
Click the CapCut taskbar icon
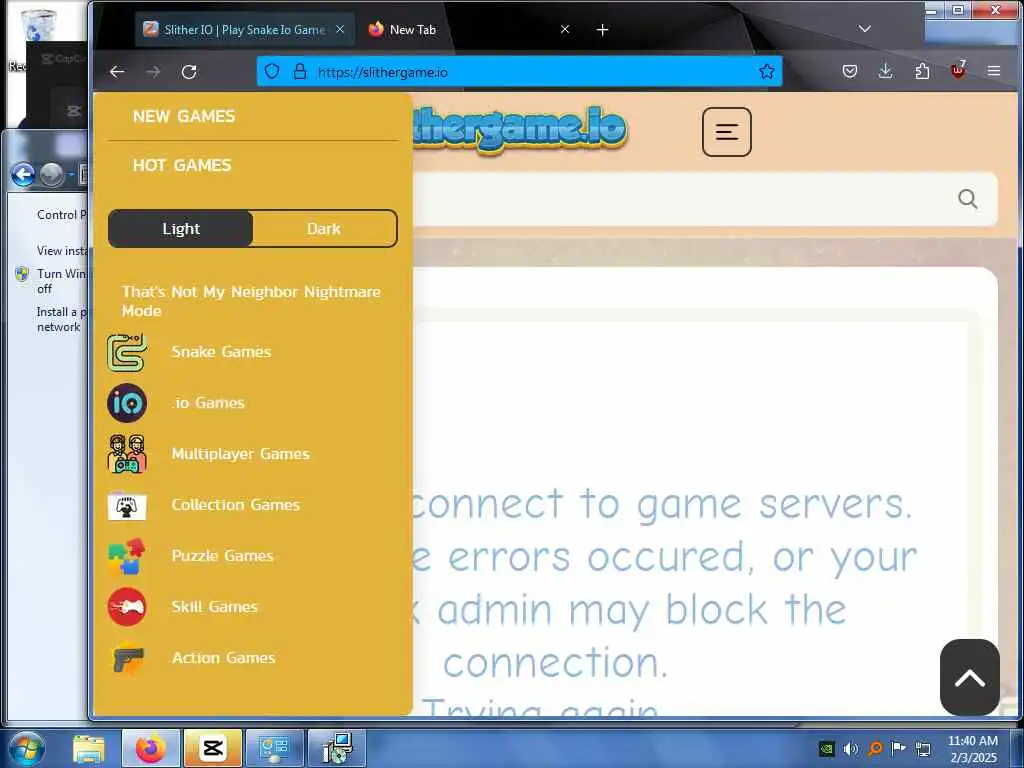pyautogui.click(x=213, y=748)
